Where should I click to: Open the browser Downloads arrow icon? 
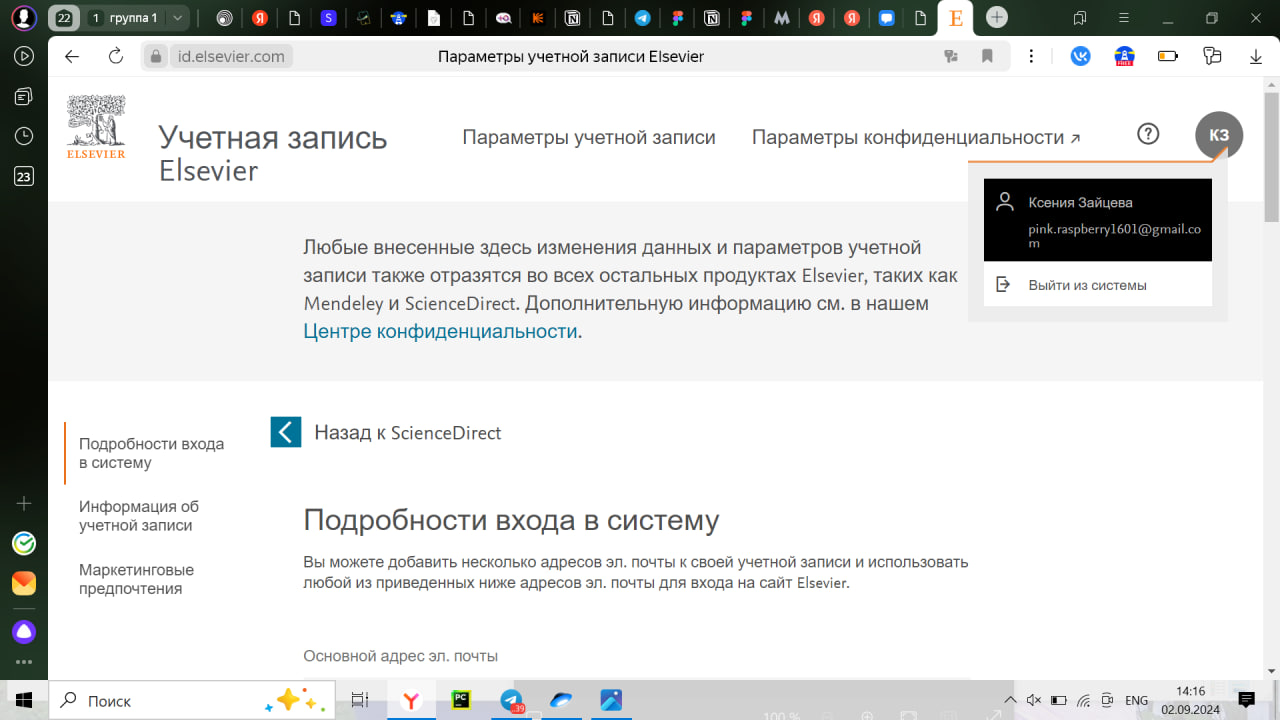tap(1256, 57)
